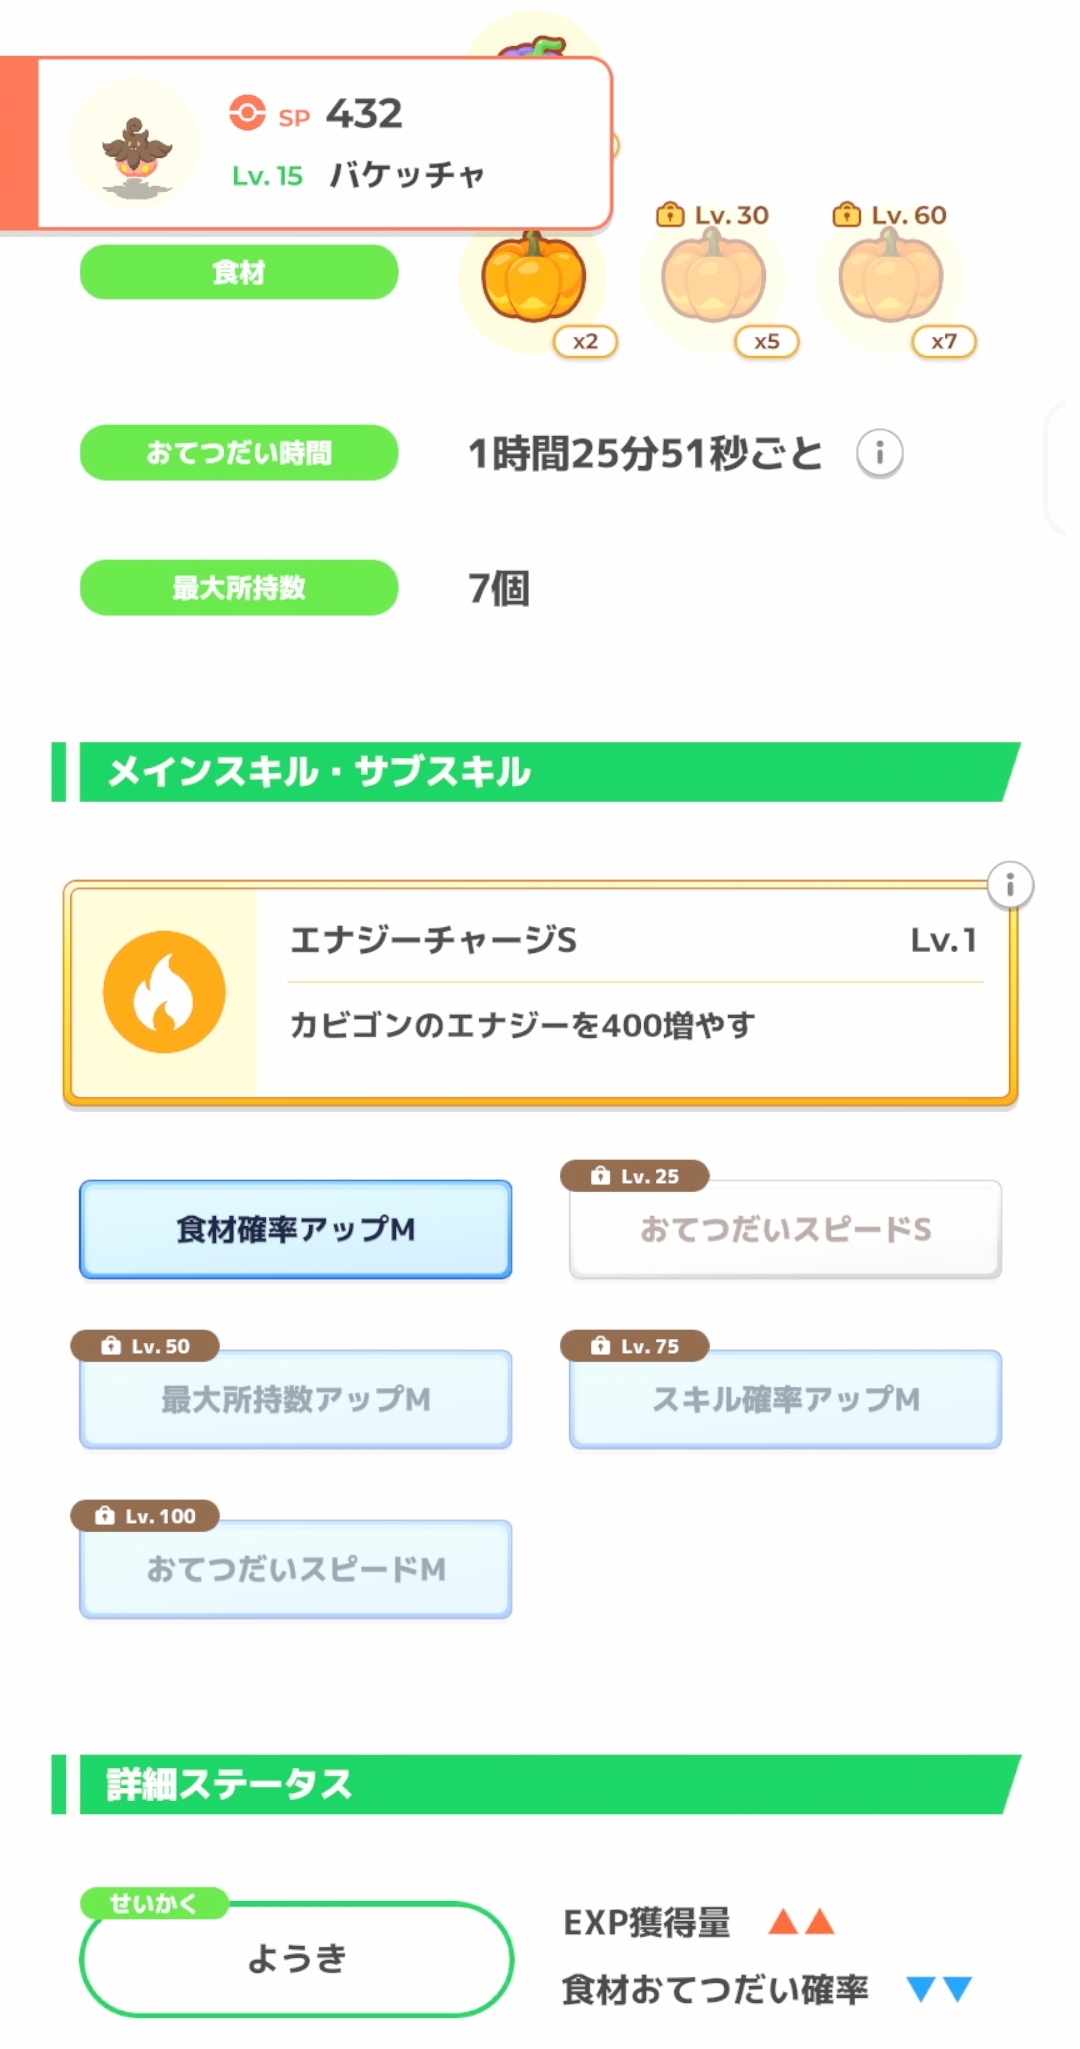Tap the locked おてつだいスピードM sub skill
The width and height of the screenshot is (1080, 2049).
[x=295, y=1569]
